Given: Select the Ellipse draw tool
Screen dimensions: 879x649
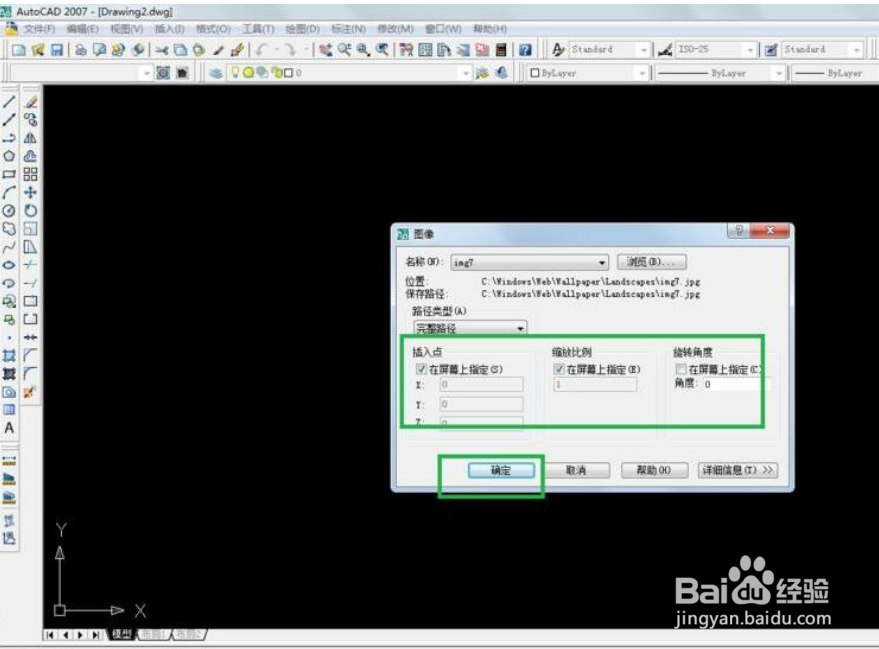Looking at the screenshot, I should click(9, 265).
